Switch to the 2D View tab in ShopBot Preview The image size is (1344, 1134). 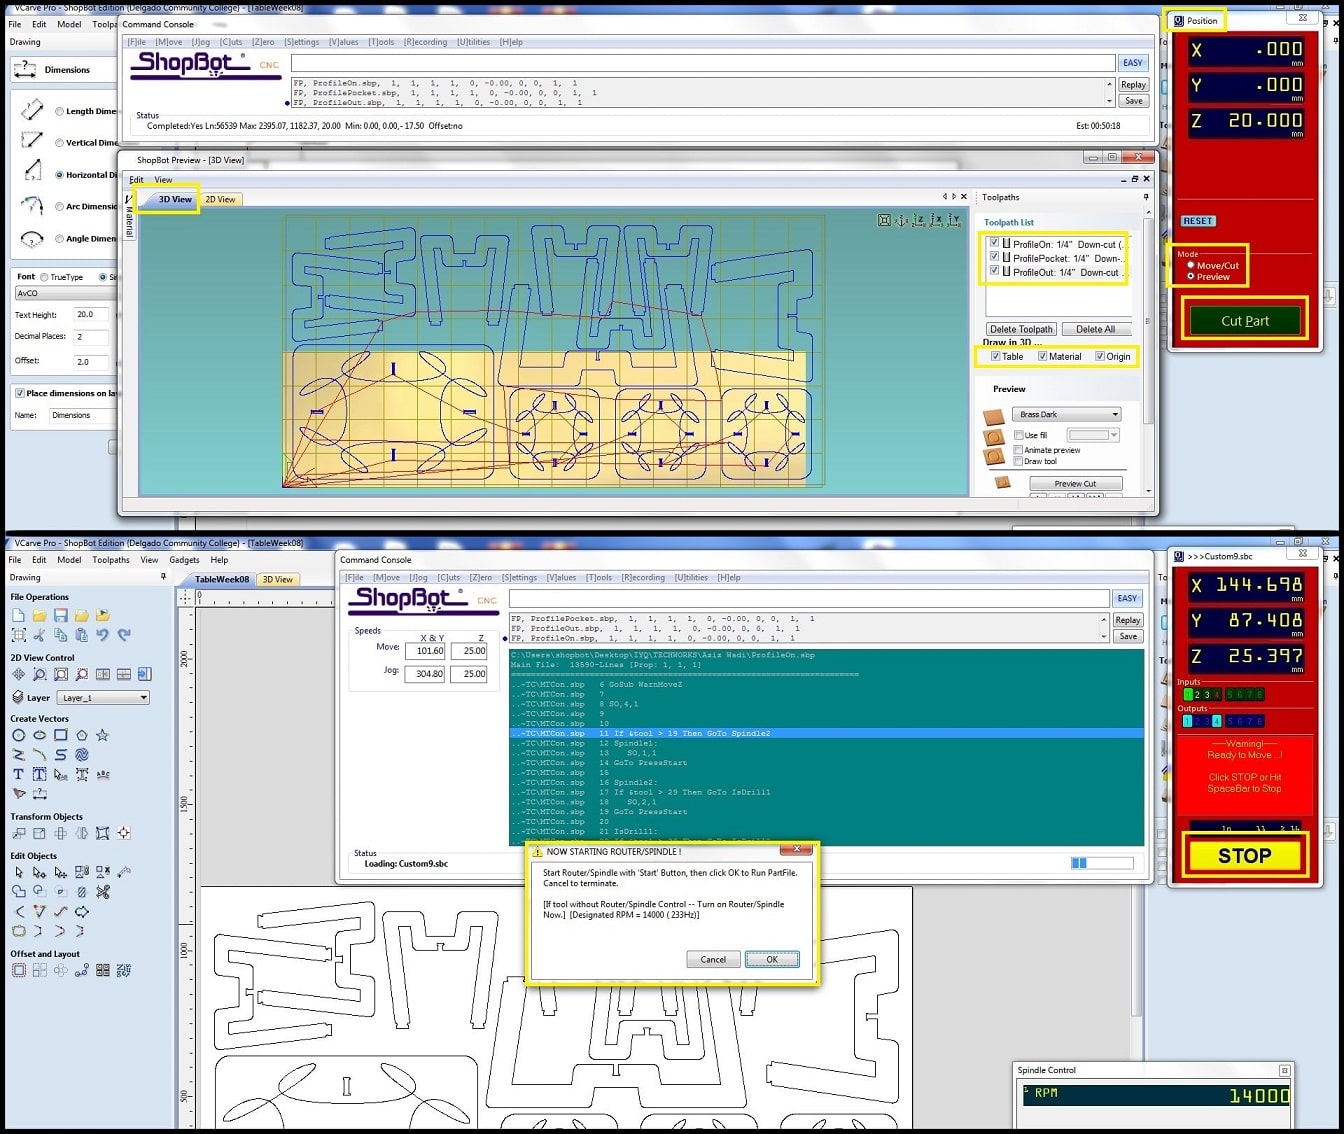(220, 199)
